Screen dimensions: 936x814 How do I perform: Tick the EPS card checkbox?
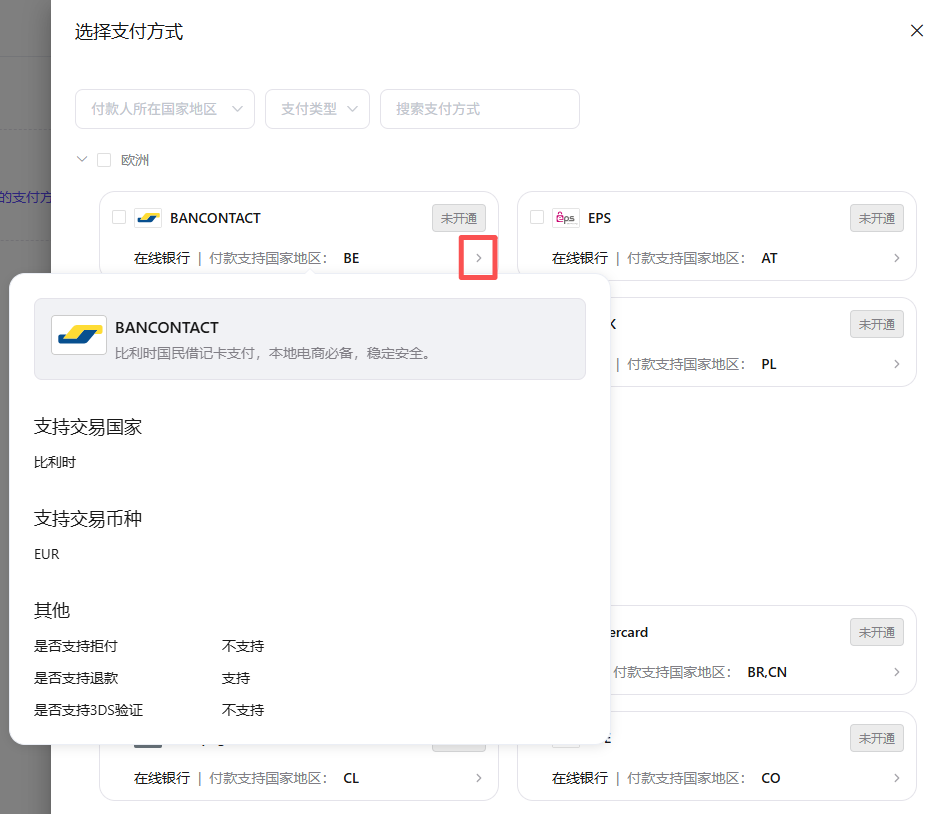(537, 217)
